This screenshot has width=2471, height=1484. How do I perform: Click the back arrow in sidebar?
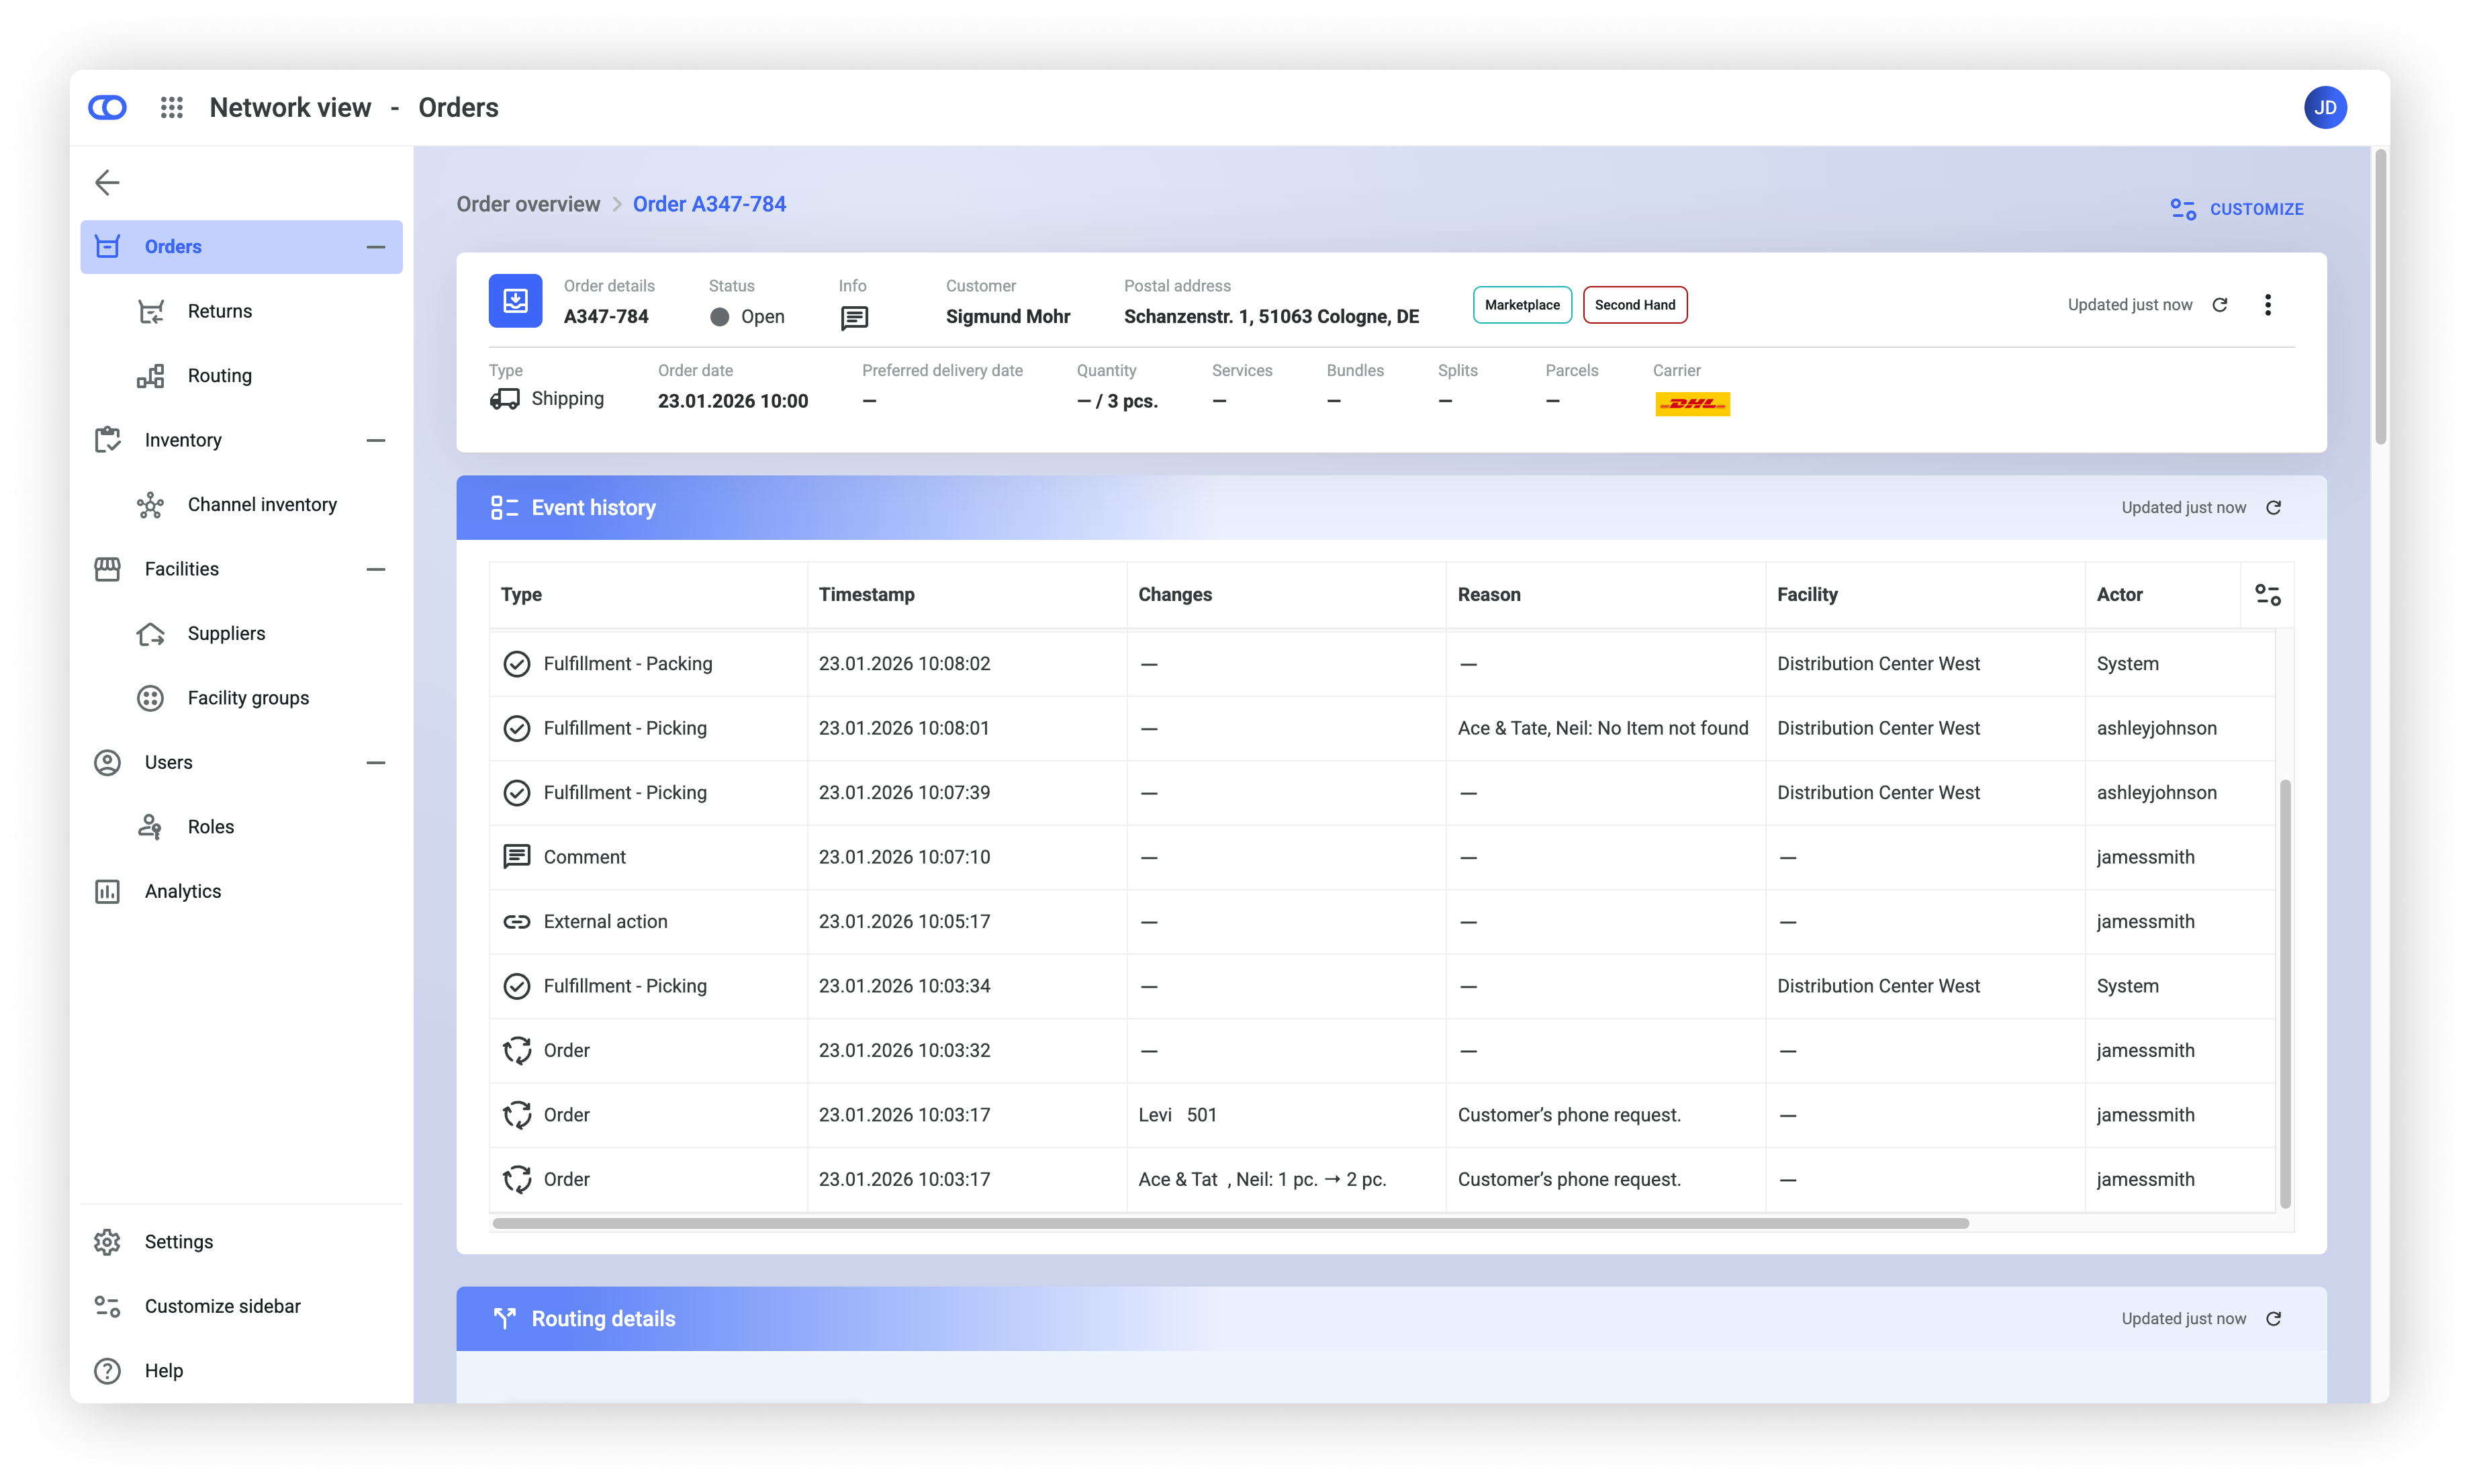pyautogui.click(x=107, y=182)
